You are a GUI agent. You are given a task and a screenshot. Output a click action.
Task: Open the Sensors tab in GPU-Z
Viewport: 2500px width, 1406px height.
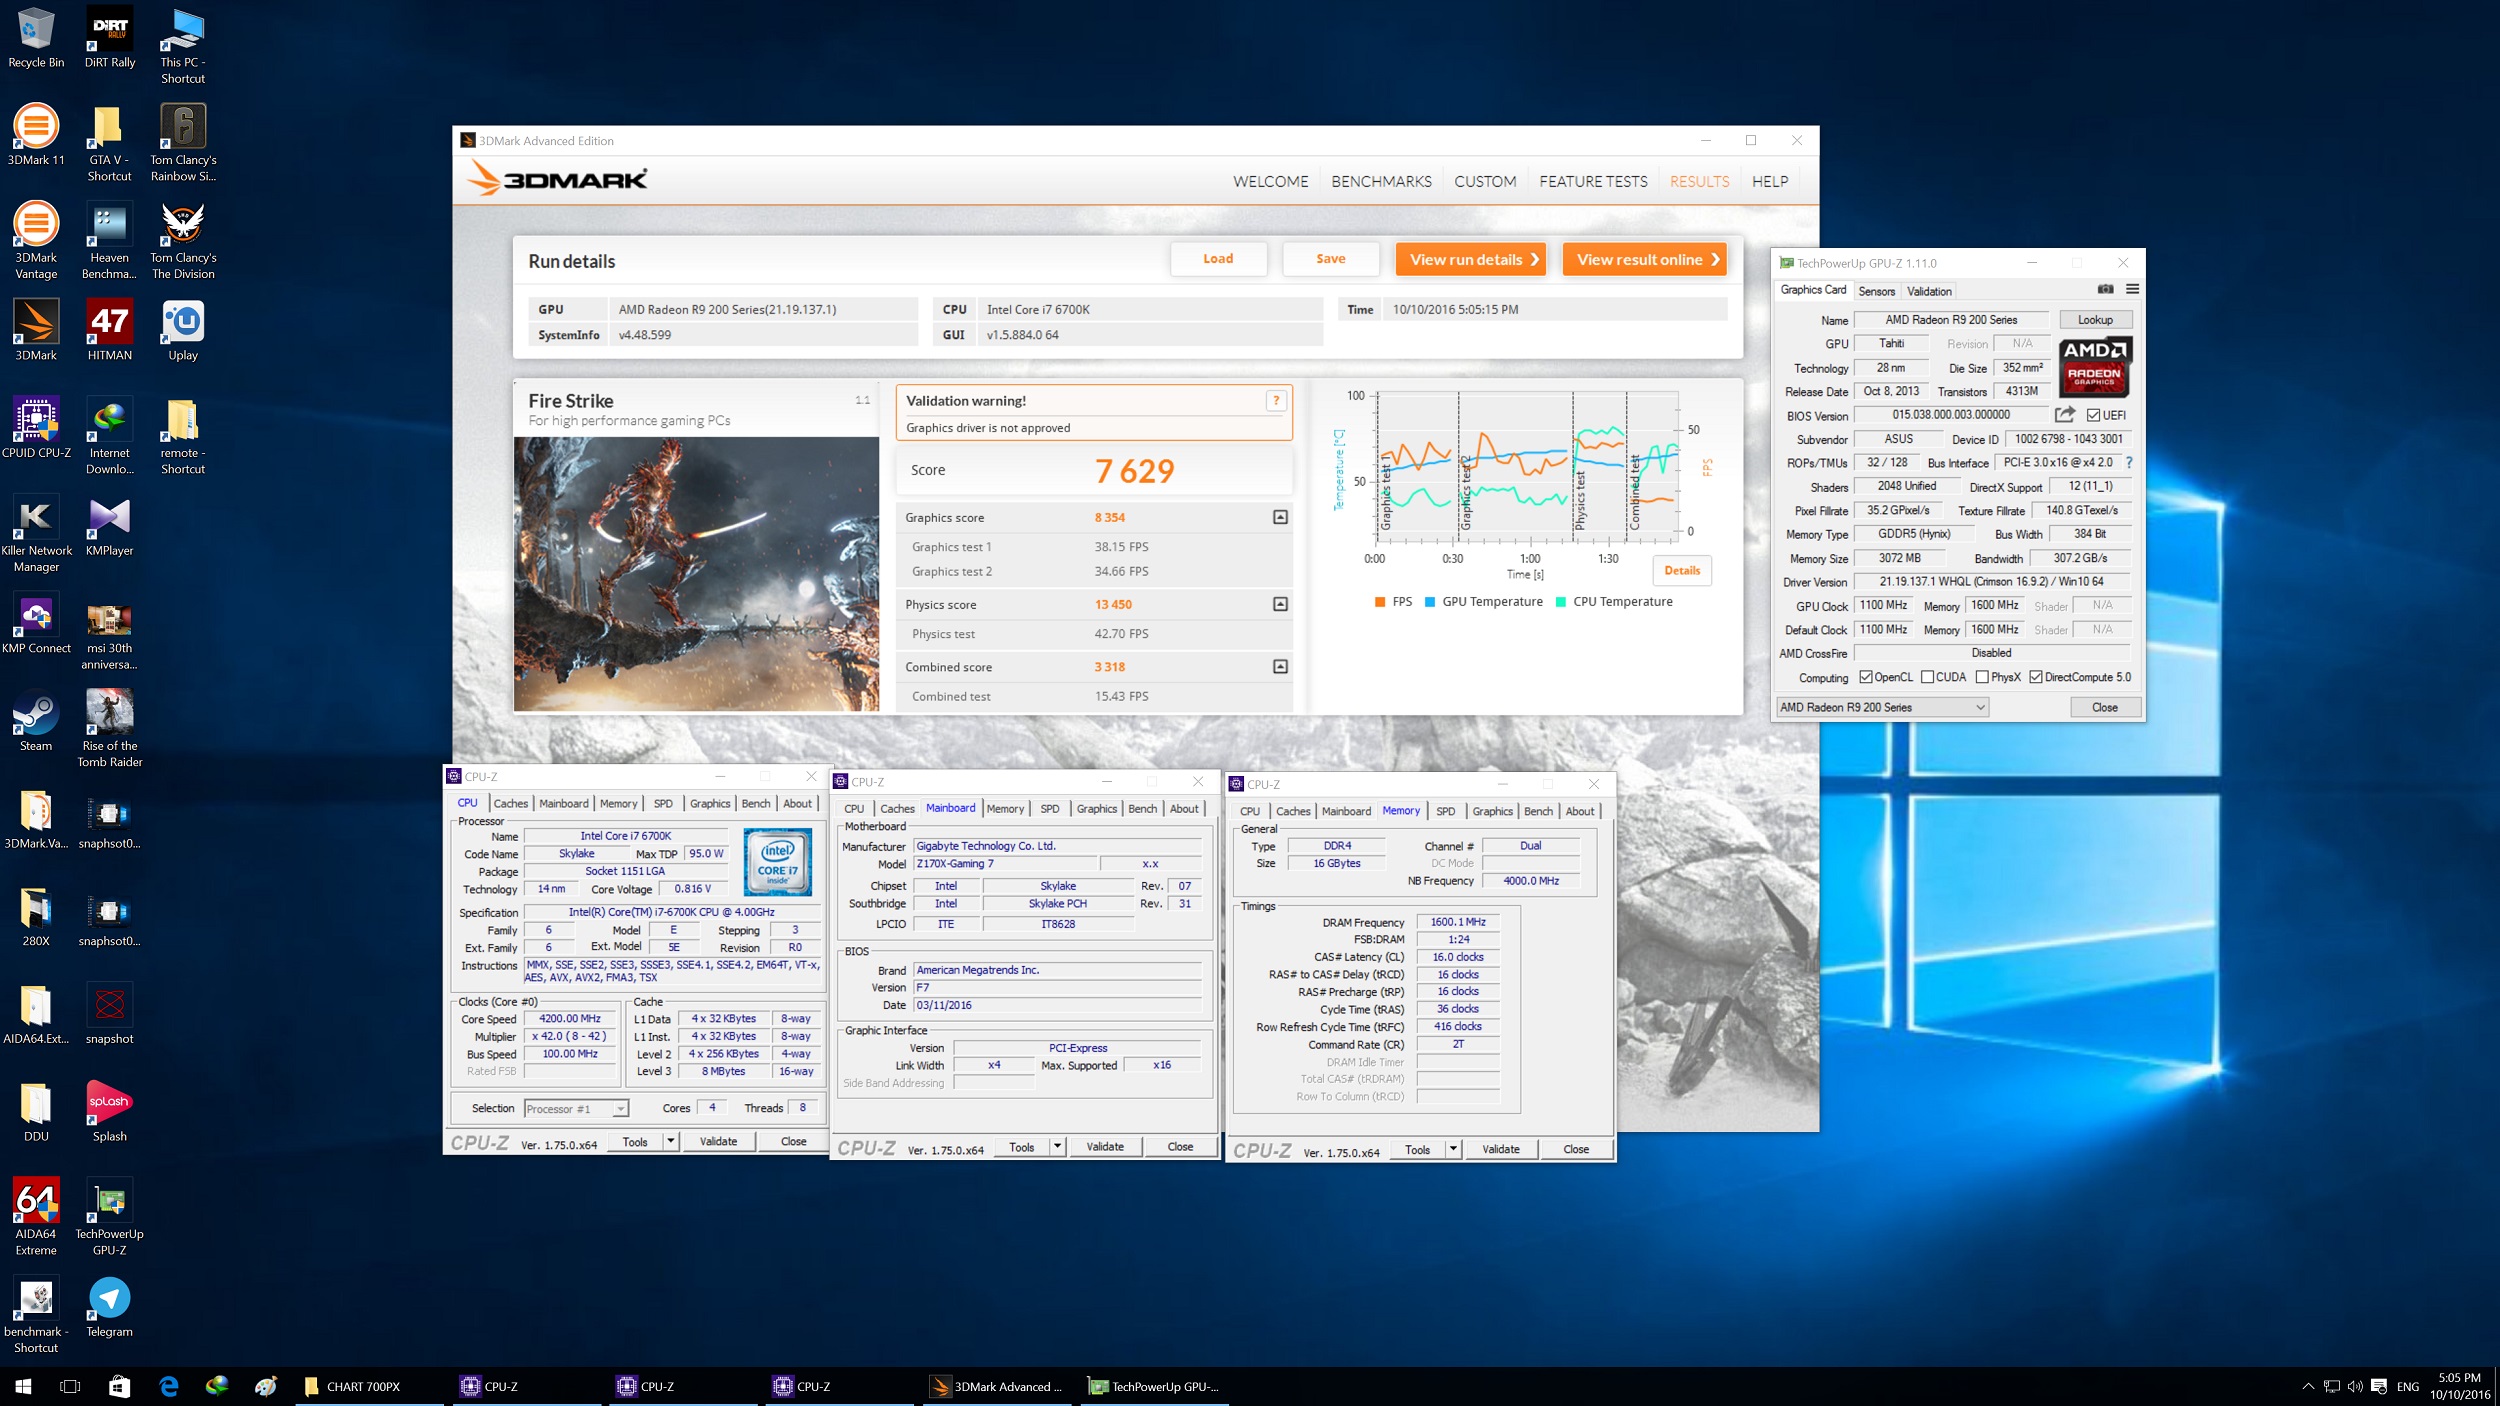[x=1876, y=291]
